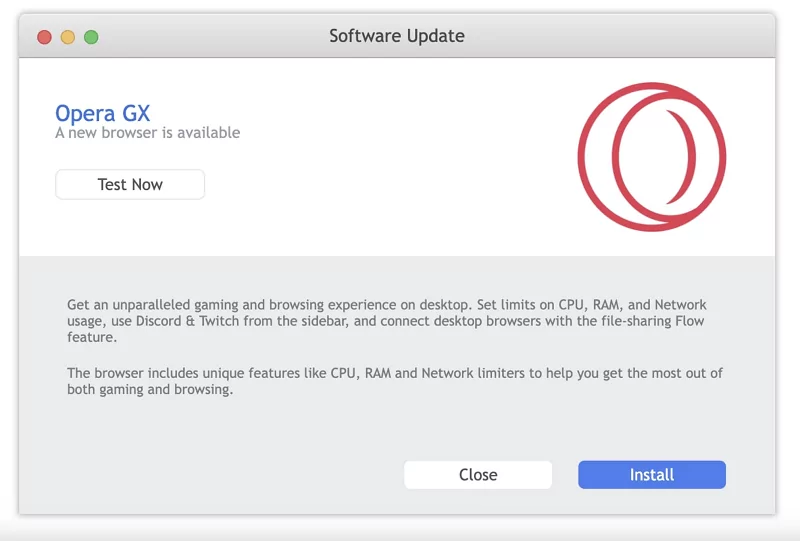This screenshot has width=800, height=541.
Task: Minimize the window with the yellow button
Action: [68, 37]
